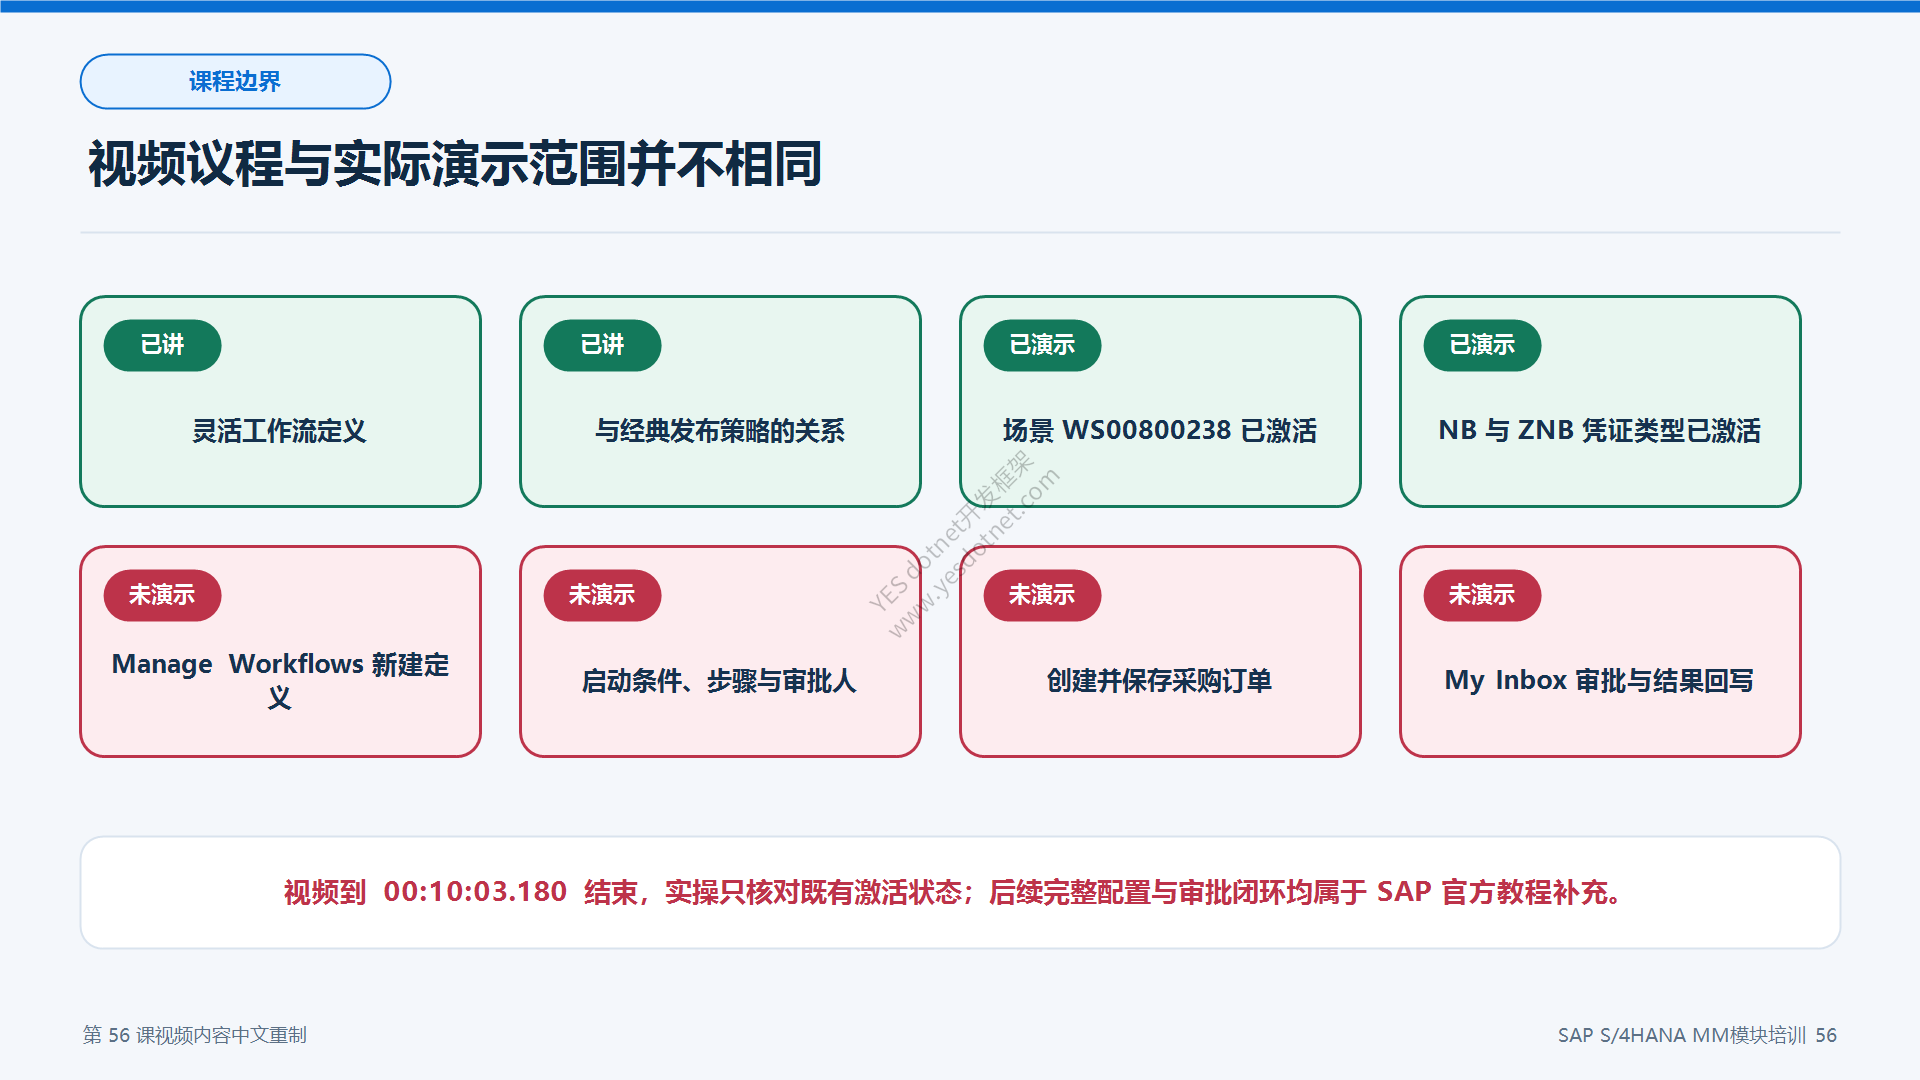Image resolution: width=1920 pixels, height=1080 pixels.
Task: Select the text 启动条件、步骤与审批人
Action: pyautogui.click(x=720, y=681)
